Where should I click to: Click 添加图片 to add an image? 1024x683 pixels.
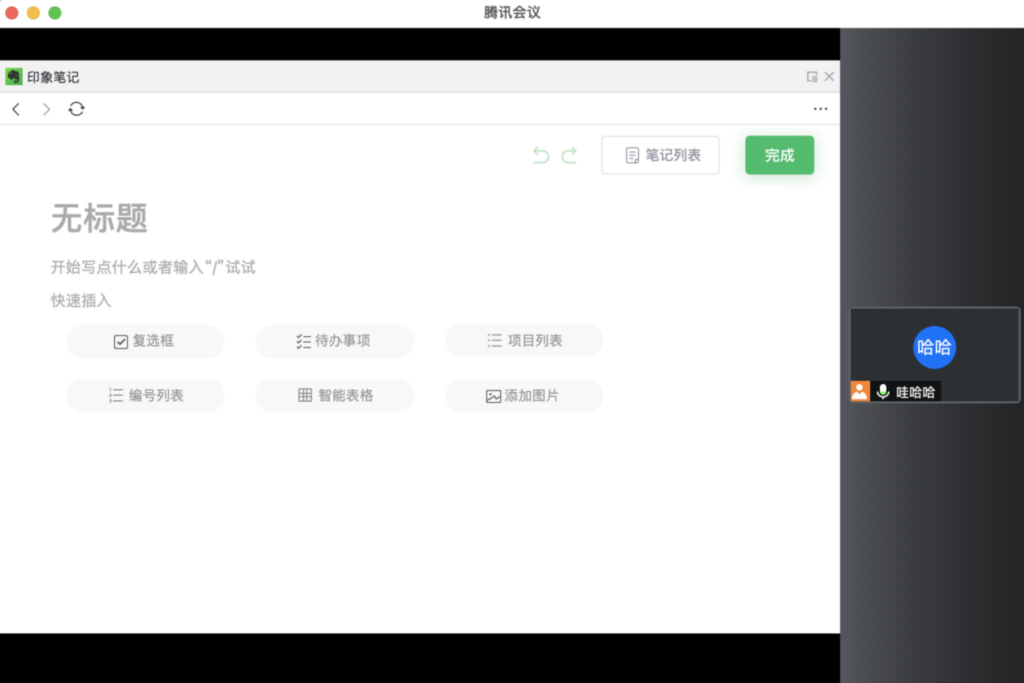[x=524, y=396]
